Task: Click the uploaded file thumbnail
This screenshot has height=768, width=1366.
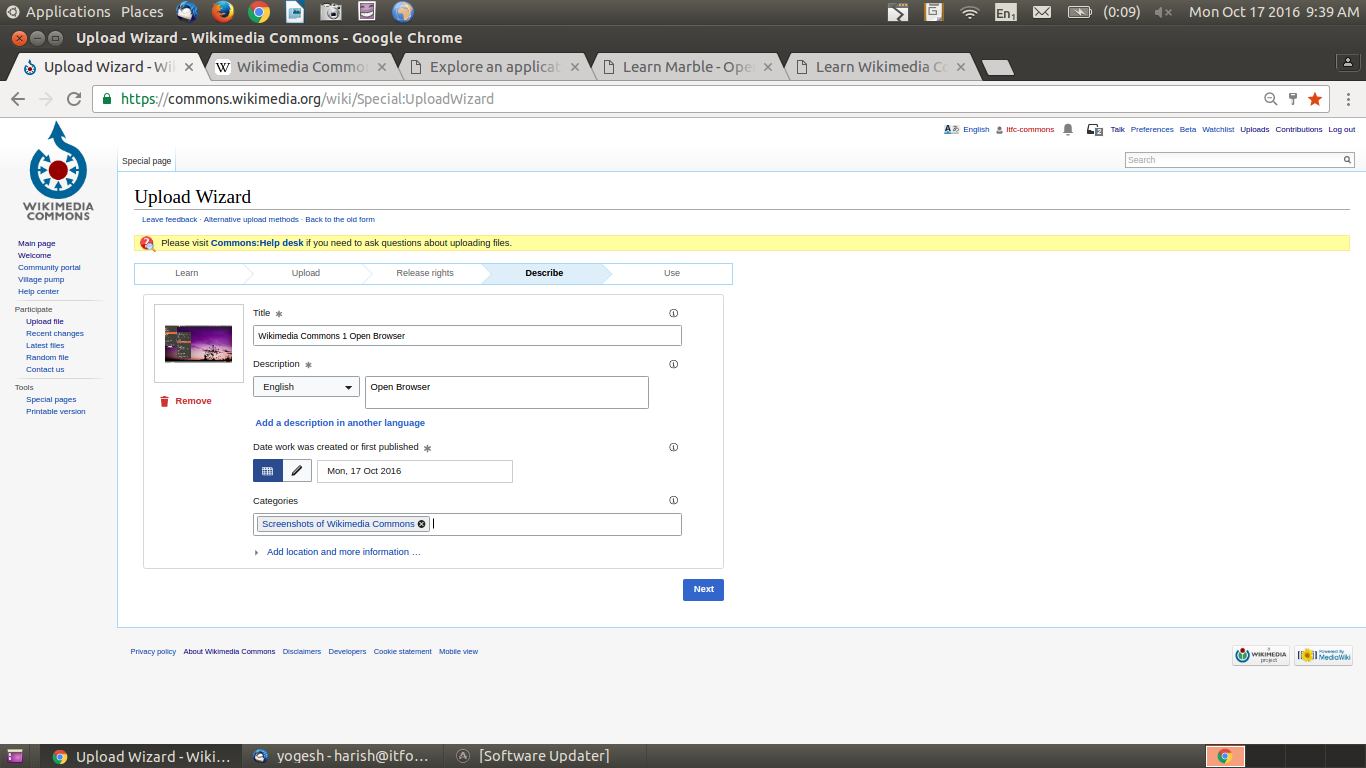Action: 198,344
